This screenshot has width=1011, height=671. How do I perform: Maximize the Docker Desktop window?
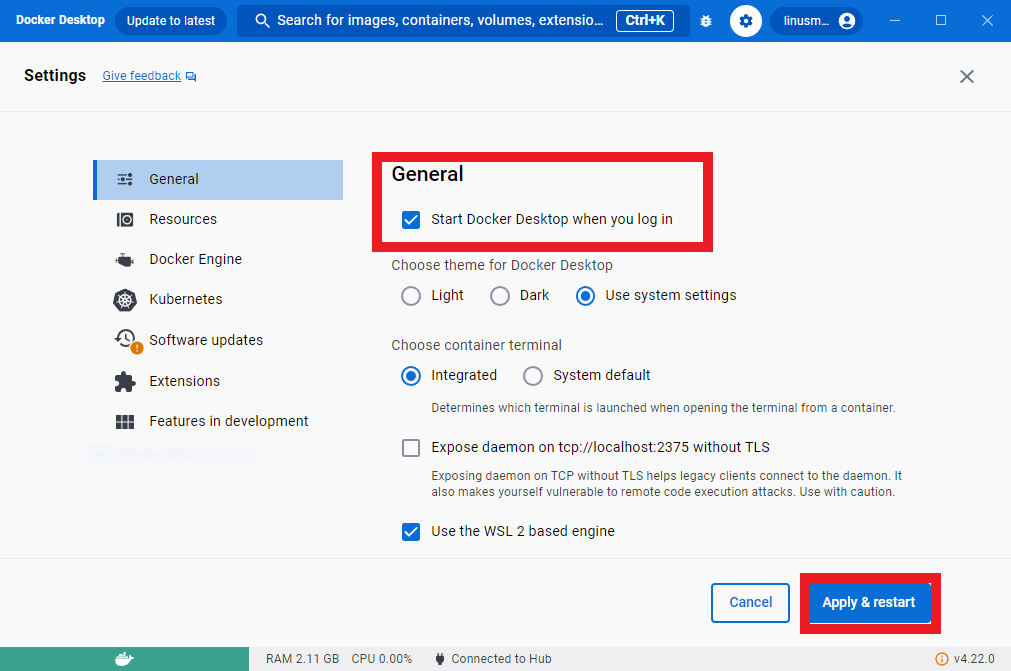[x=941, y=21]
